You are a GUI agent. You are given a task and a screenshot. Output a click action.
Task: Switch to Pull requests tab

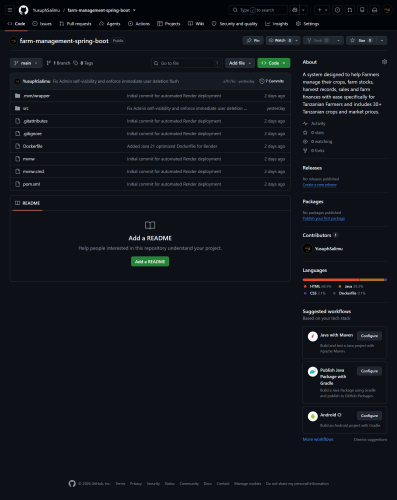(x=75, y=24)
